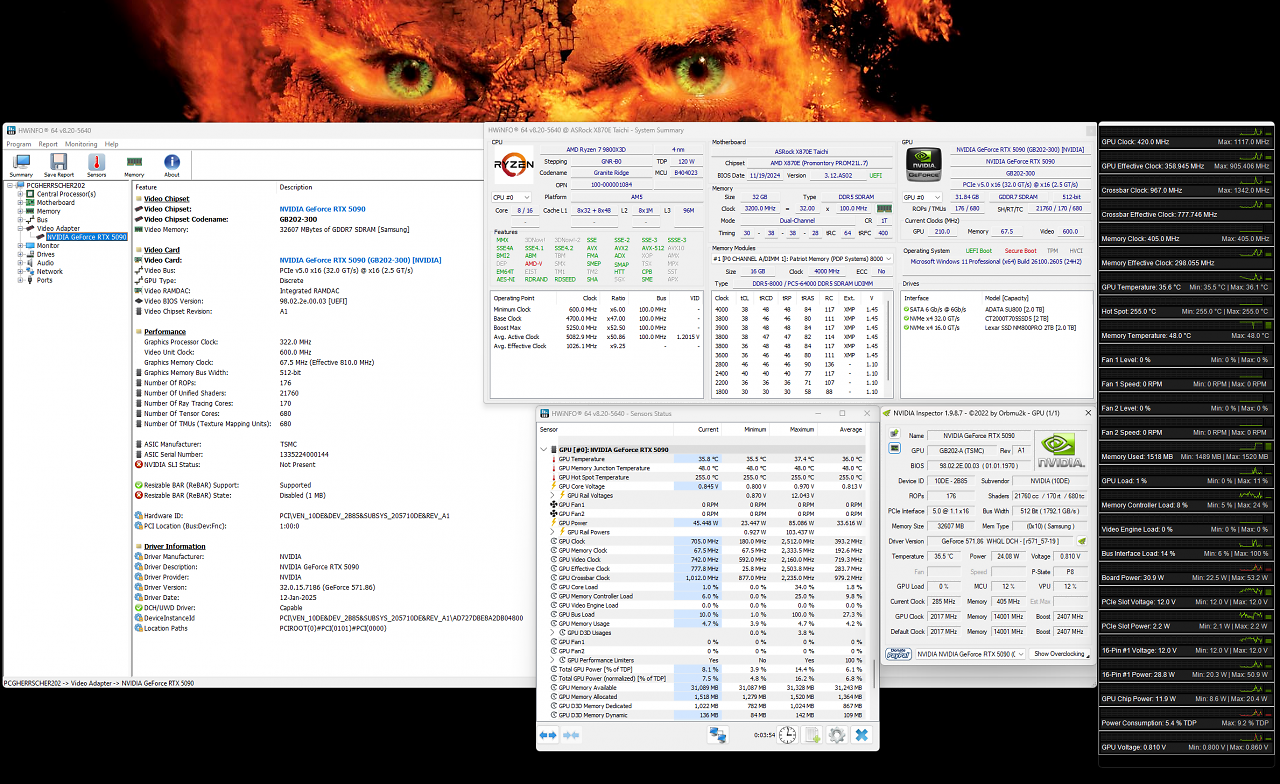Collapse the Video Adapter tree node

[x=19, y=228]
